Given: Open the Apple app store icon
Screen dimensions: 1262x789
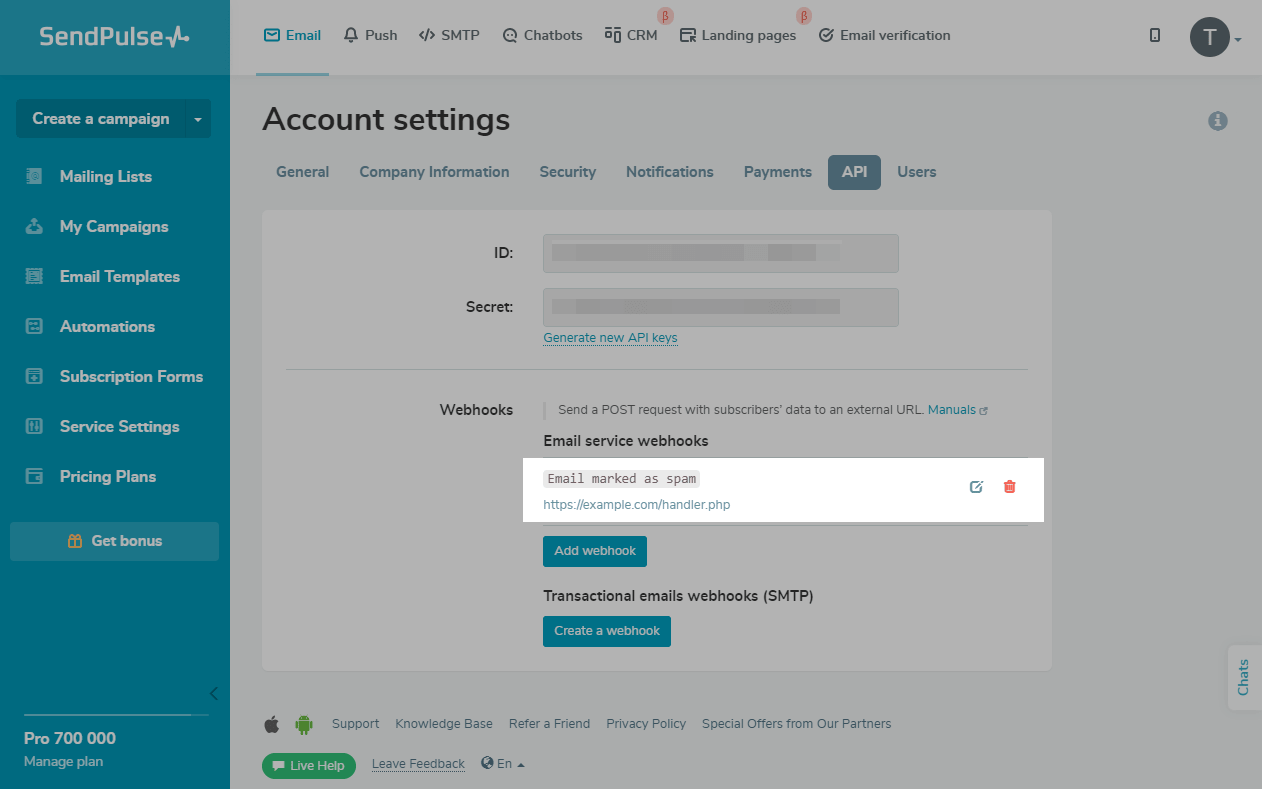Looking at the screenshot, I should (x=272, y=724).
